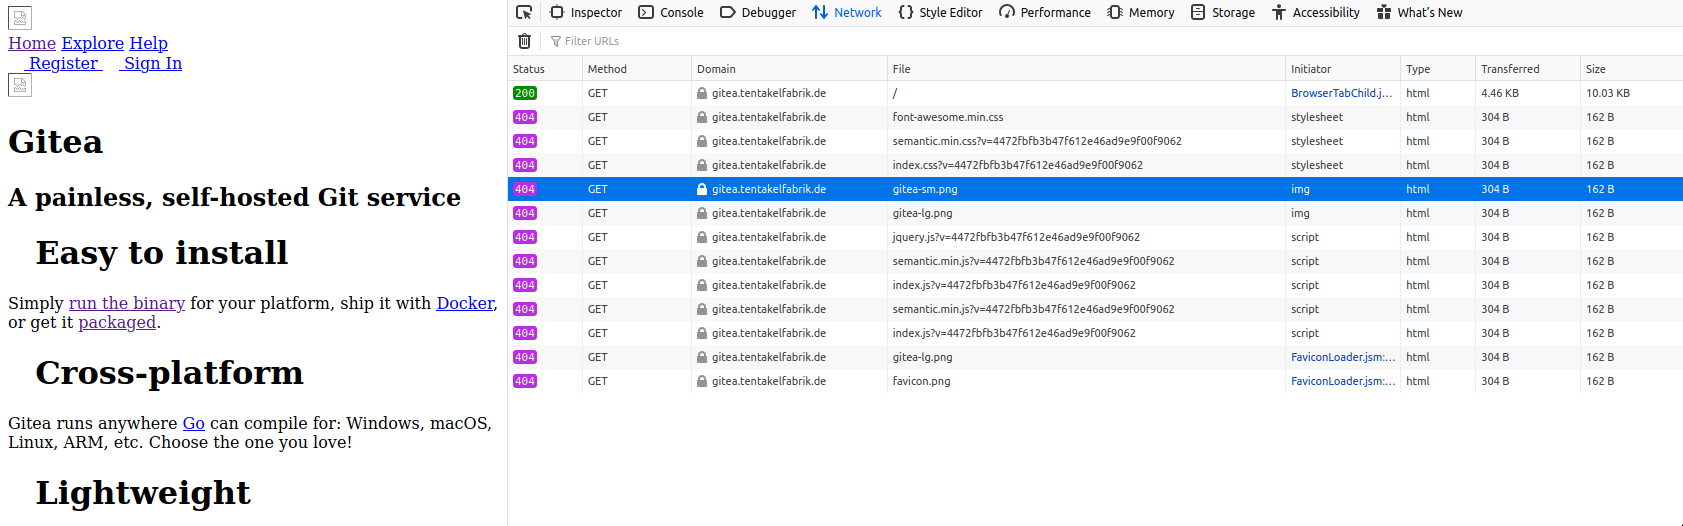
Task: Activate the element picker icon
Action: (524, 12)
